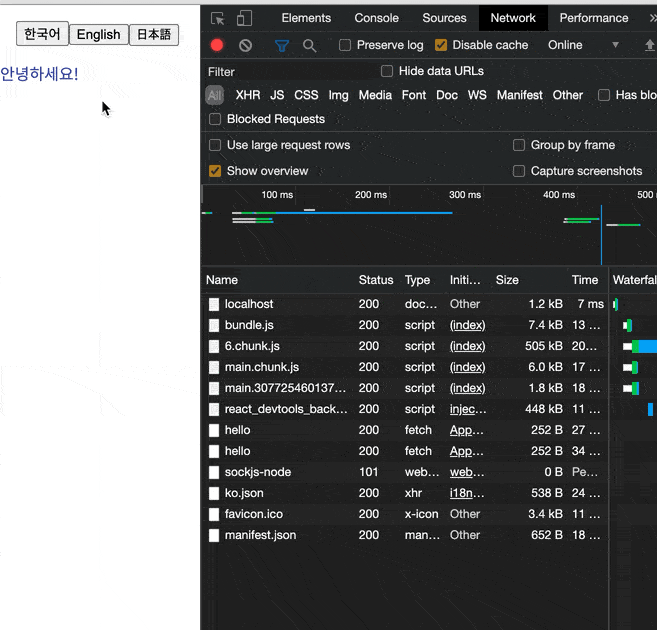Select the manifest.json request row
The width and height of the screenshot is (657, 630).
[x=404, y=535]
